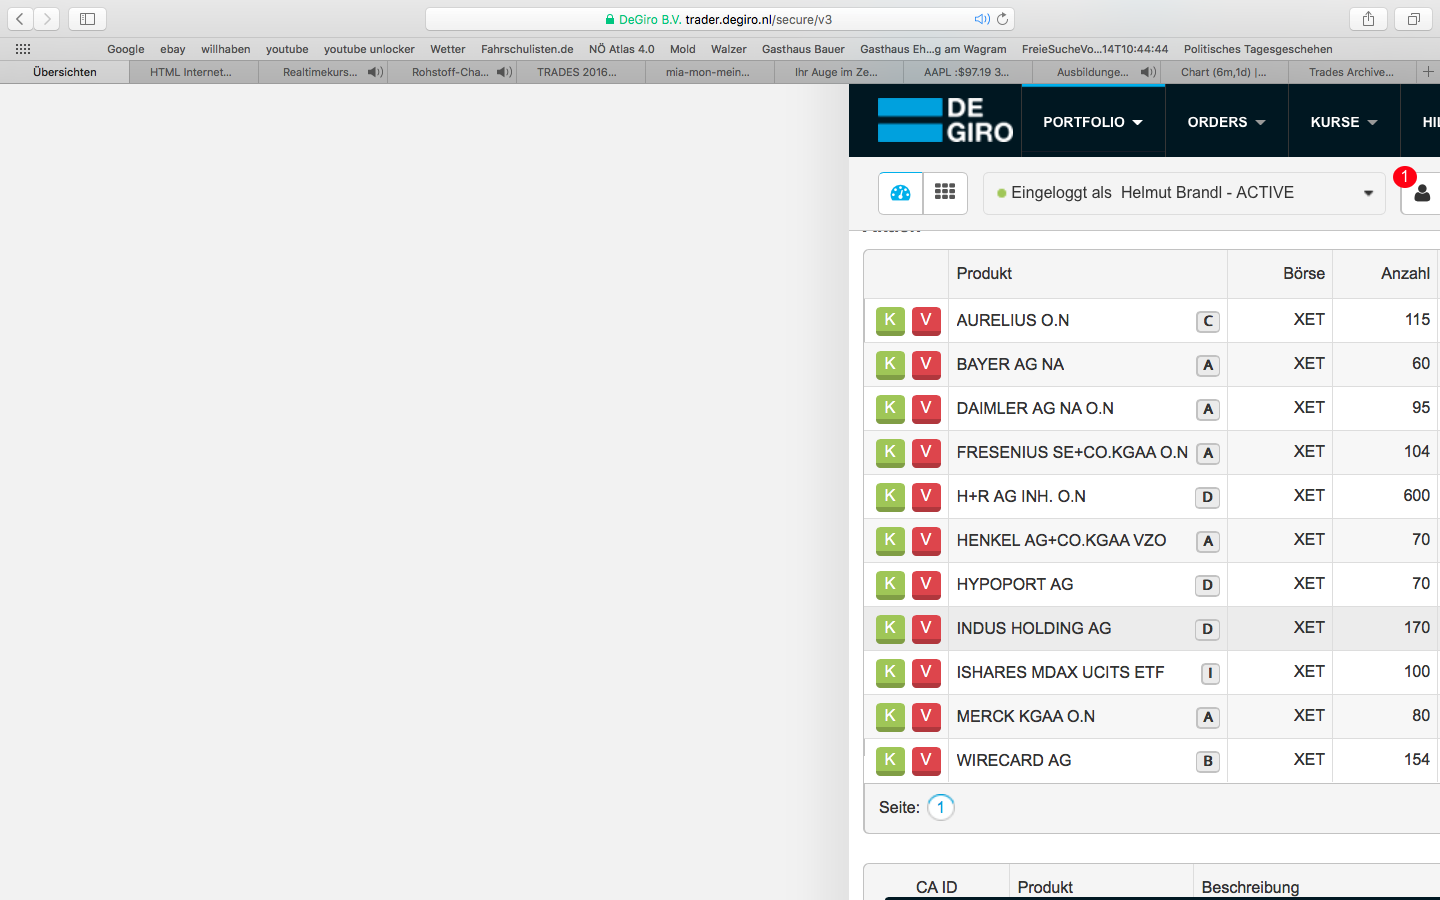Click the V sell button for ISHARES MDAX UCITS ETF
This screenshot has width=1440, height=900.
click(926, 673)
